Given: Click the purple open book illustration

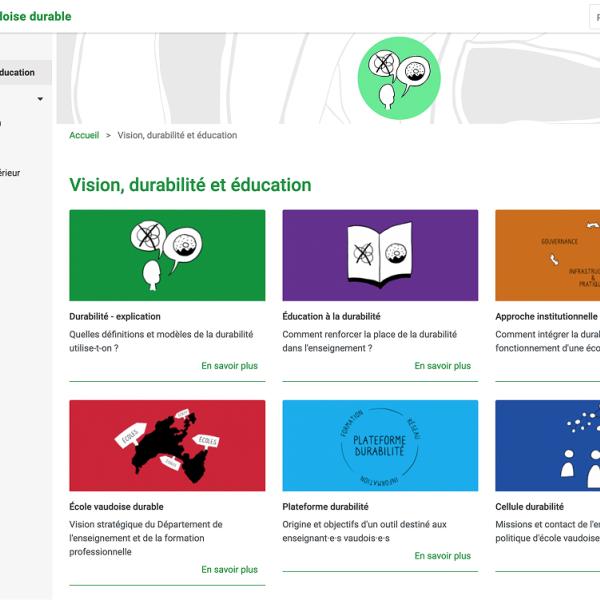Looking at the screenshot, I should click(379, 255).
